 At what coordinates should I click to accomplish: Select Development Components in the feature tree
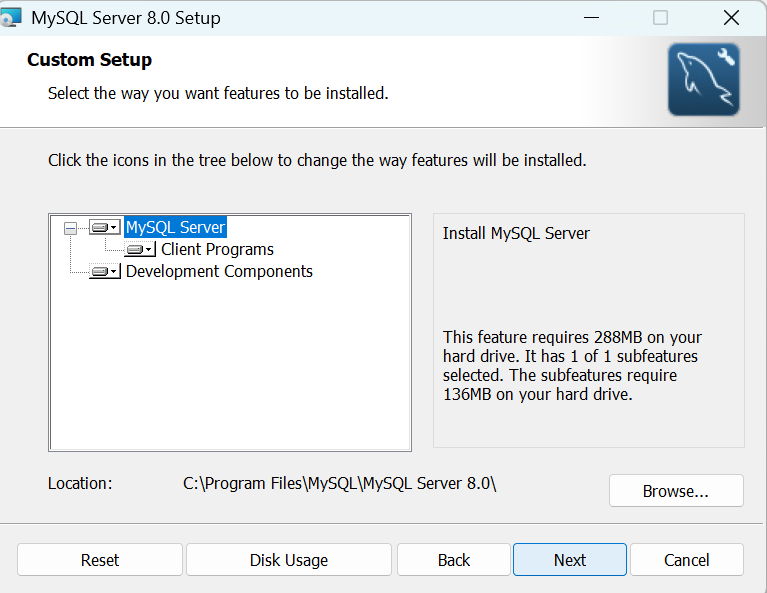[x=219, y=272]
